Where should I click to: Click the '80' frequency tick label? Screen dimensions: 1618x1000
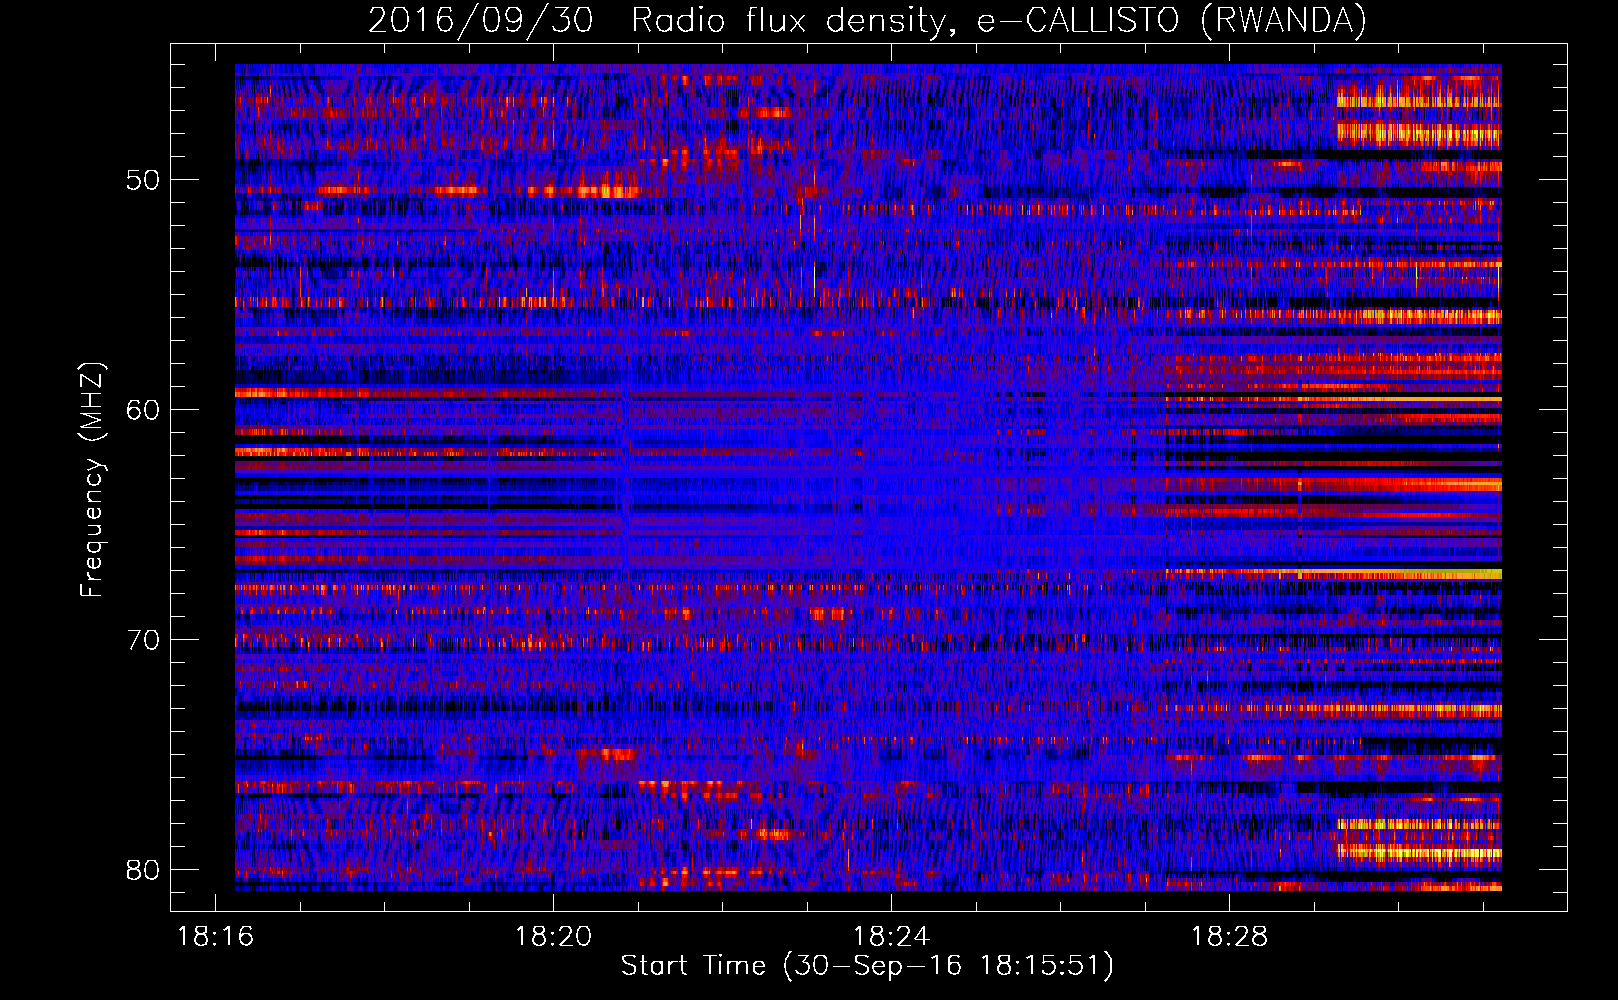[143, 870]
